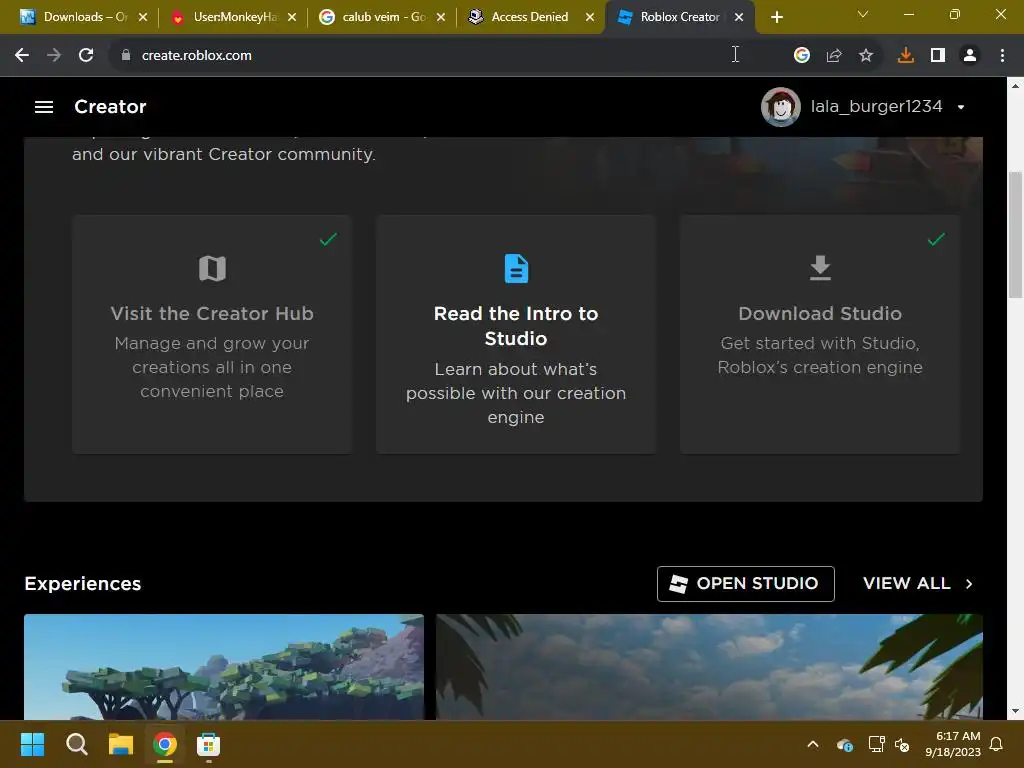
Task: Open Read the Intro to Studio title
Action: tap(516, 326)
